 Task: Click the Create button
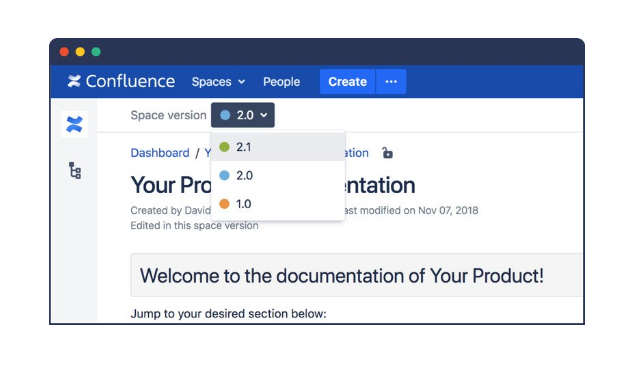(348, 81)
